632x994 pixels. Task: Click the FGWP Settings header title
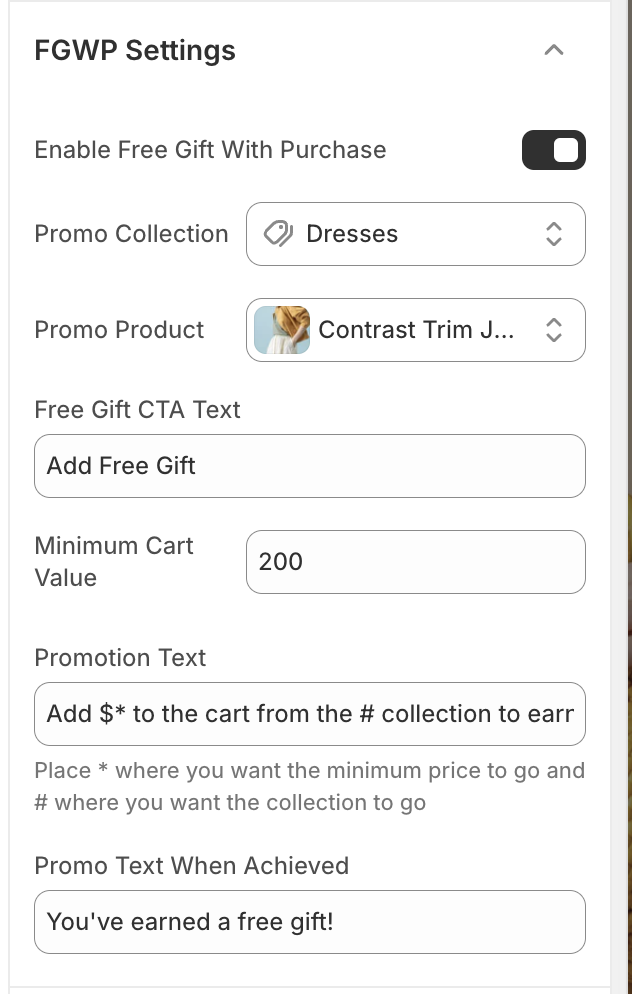(135, 51)
